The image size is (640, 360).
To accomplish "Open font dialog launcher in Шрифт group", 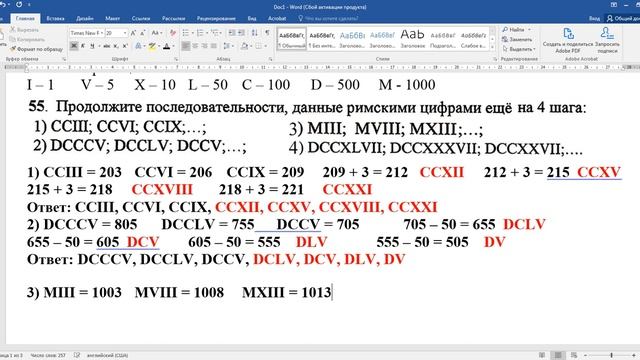I will (x=176, y=59).
